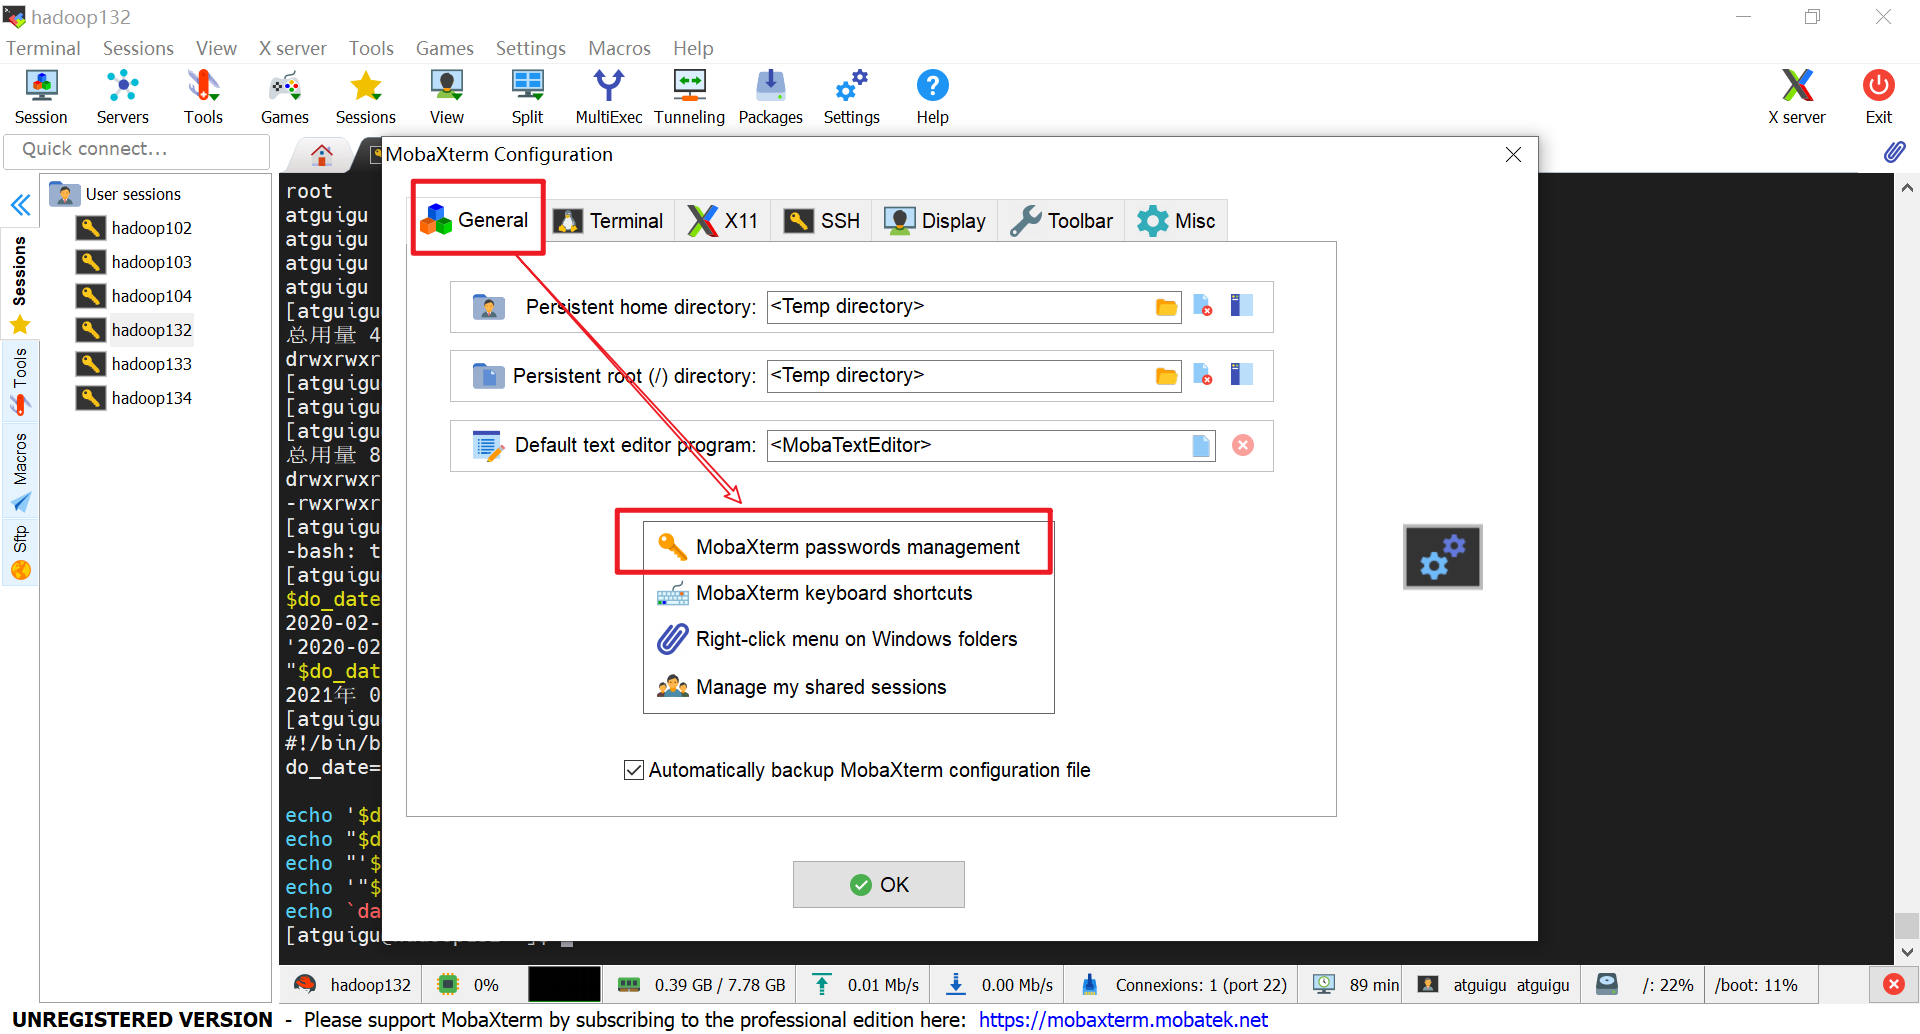The image size is (1920, 1034).
Task: Open the Packages toolbar icon
Action: tap(770, 97)
